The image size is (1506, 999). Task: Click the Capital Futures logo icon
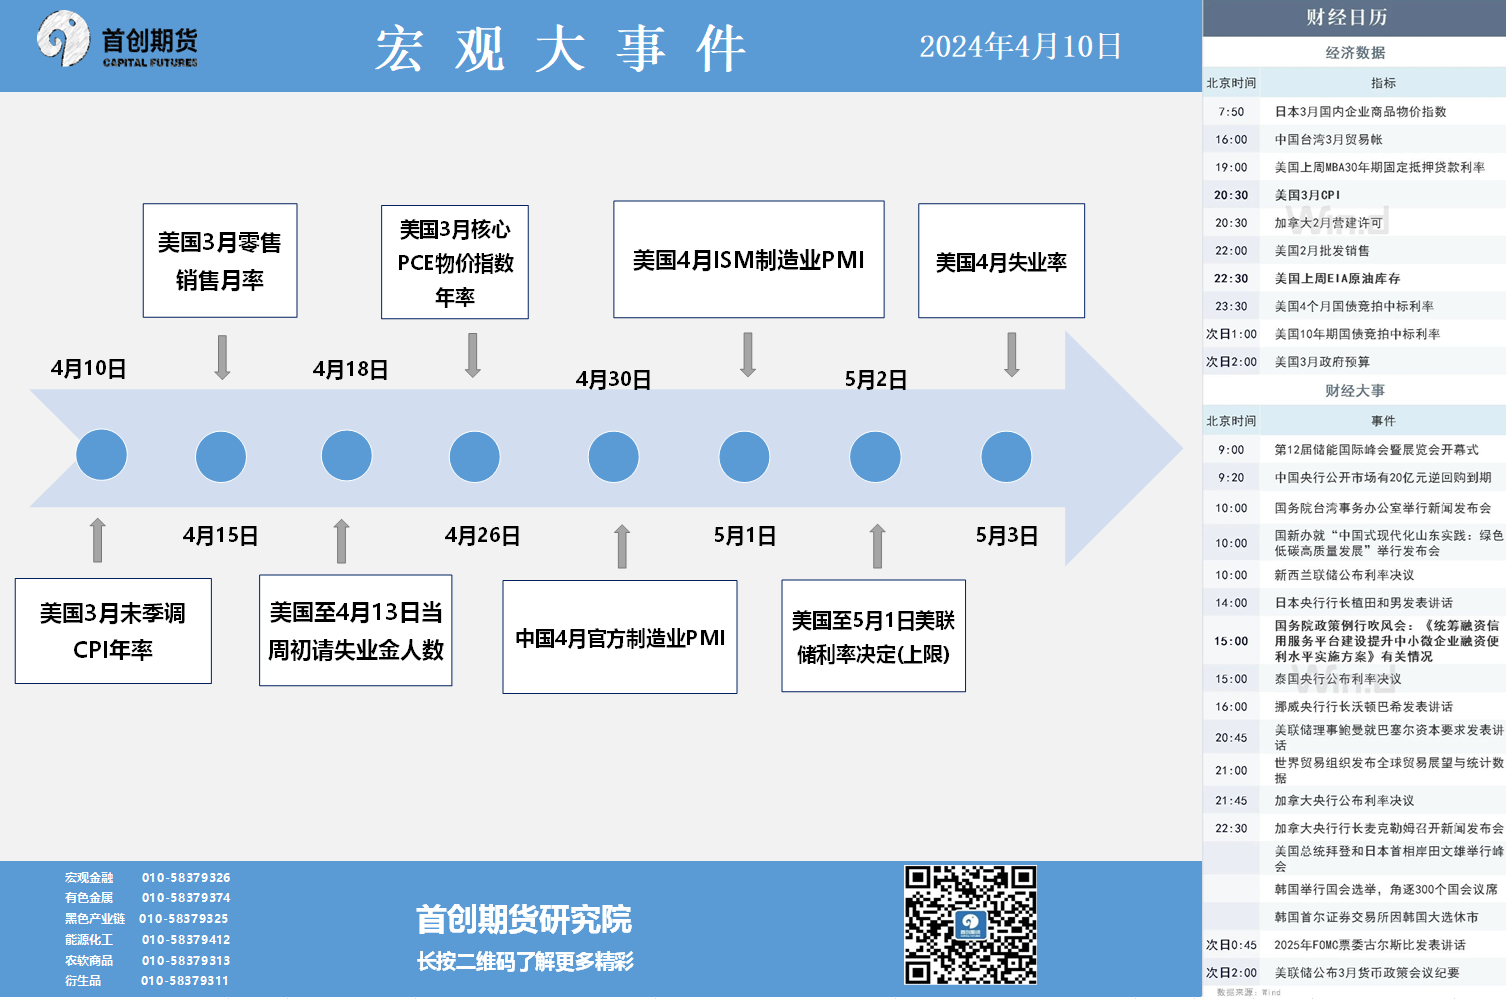63,39
